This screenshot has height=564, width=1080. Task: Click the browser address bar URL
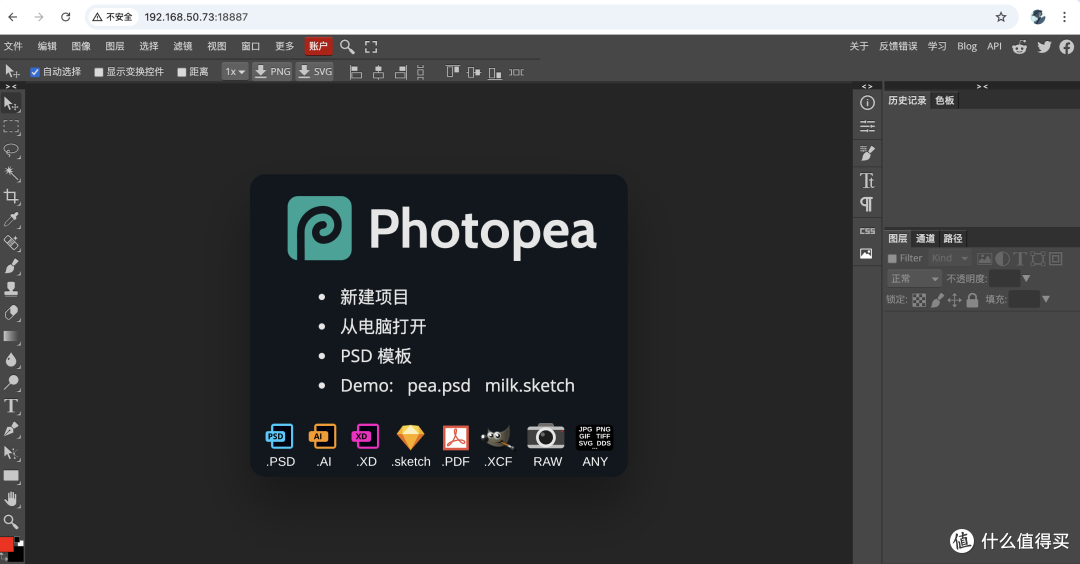(x=196, y=17)
